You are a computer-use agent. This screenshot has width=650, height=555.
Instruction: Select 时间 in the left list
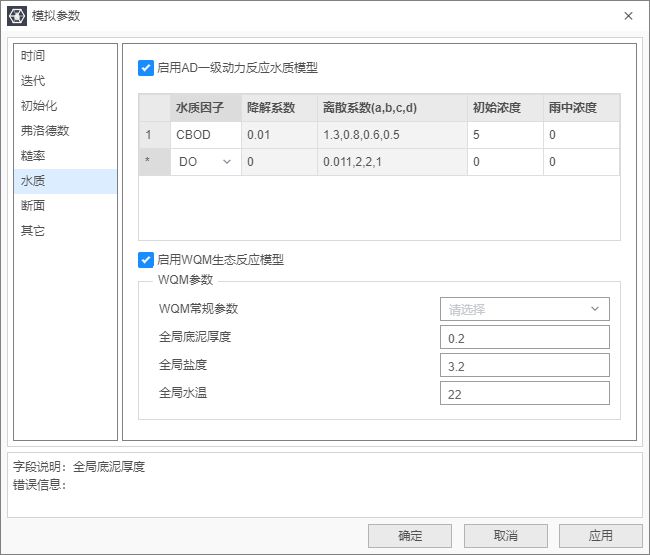tap(33, 56)
